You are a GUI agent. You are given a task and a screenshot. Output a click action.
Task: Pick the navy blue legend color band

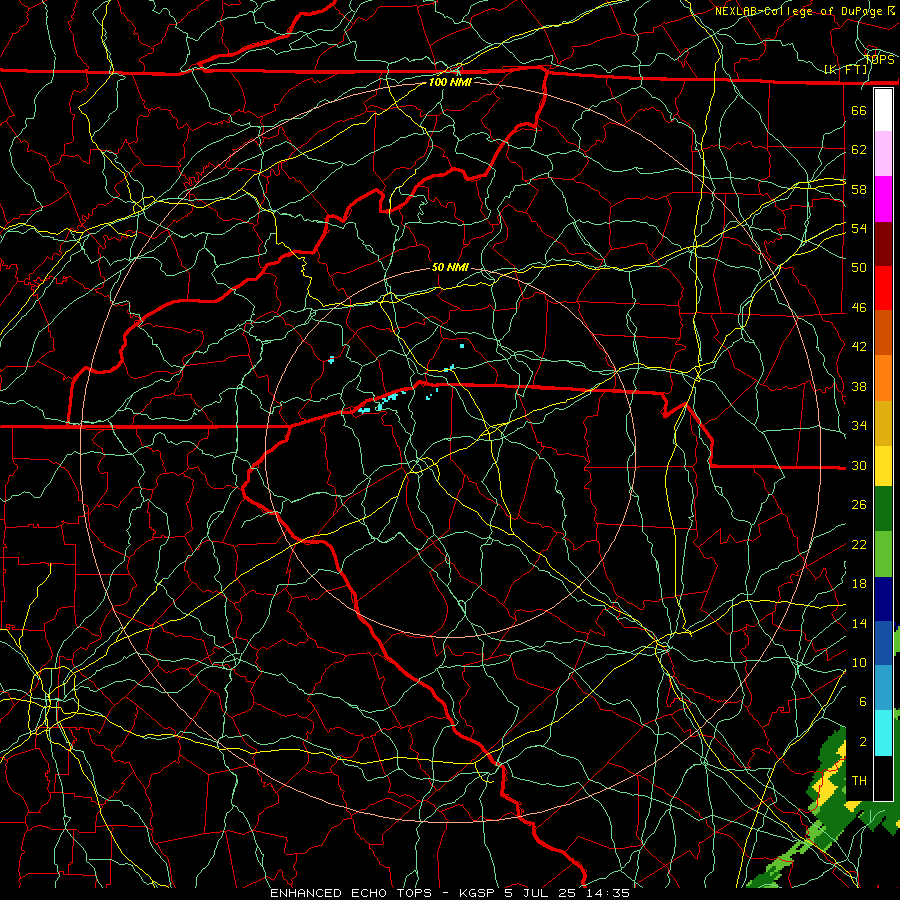click(x=883, y=599)
